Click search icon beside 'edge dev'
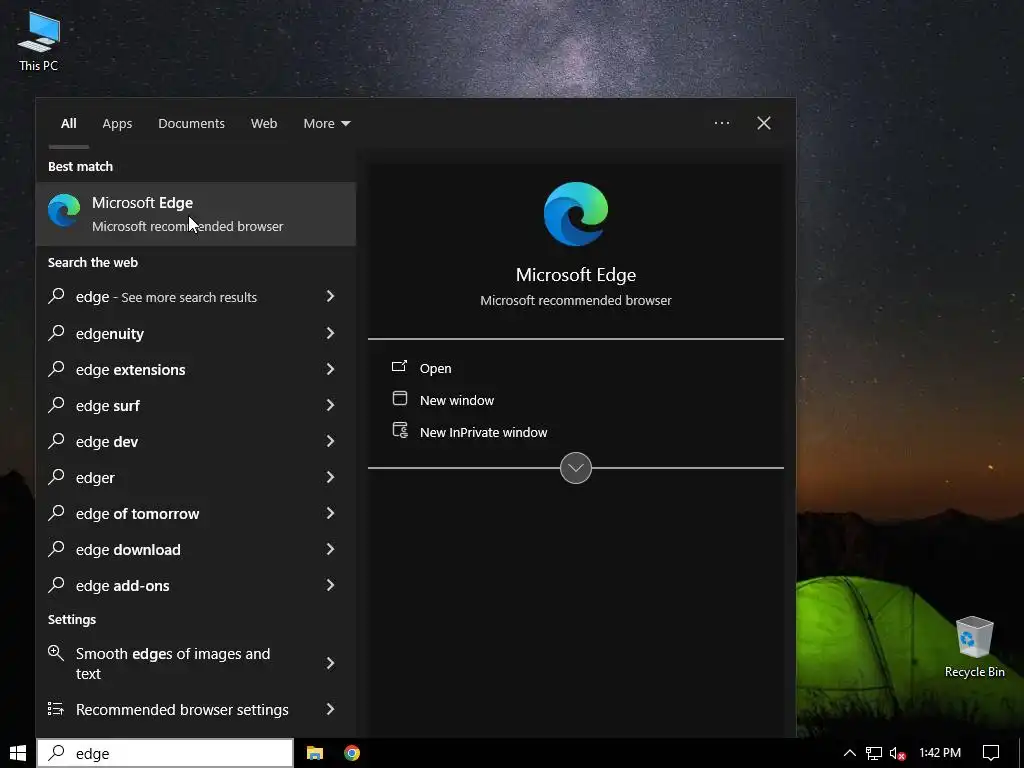The width and height of the screenshot is (1024, 768). click(57, 440)
